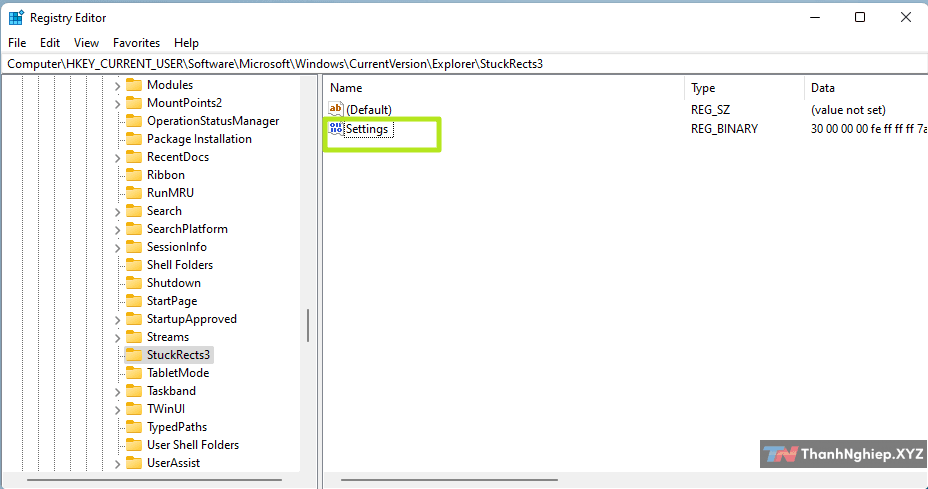Viewport: 928px width, 489px height.
Task: Click the OperationStatusManager folder icon
Action: point(134,121)
